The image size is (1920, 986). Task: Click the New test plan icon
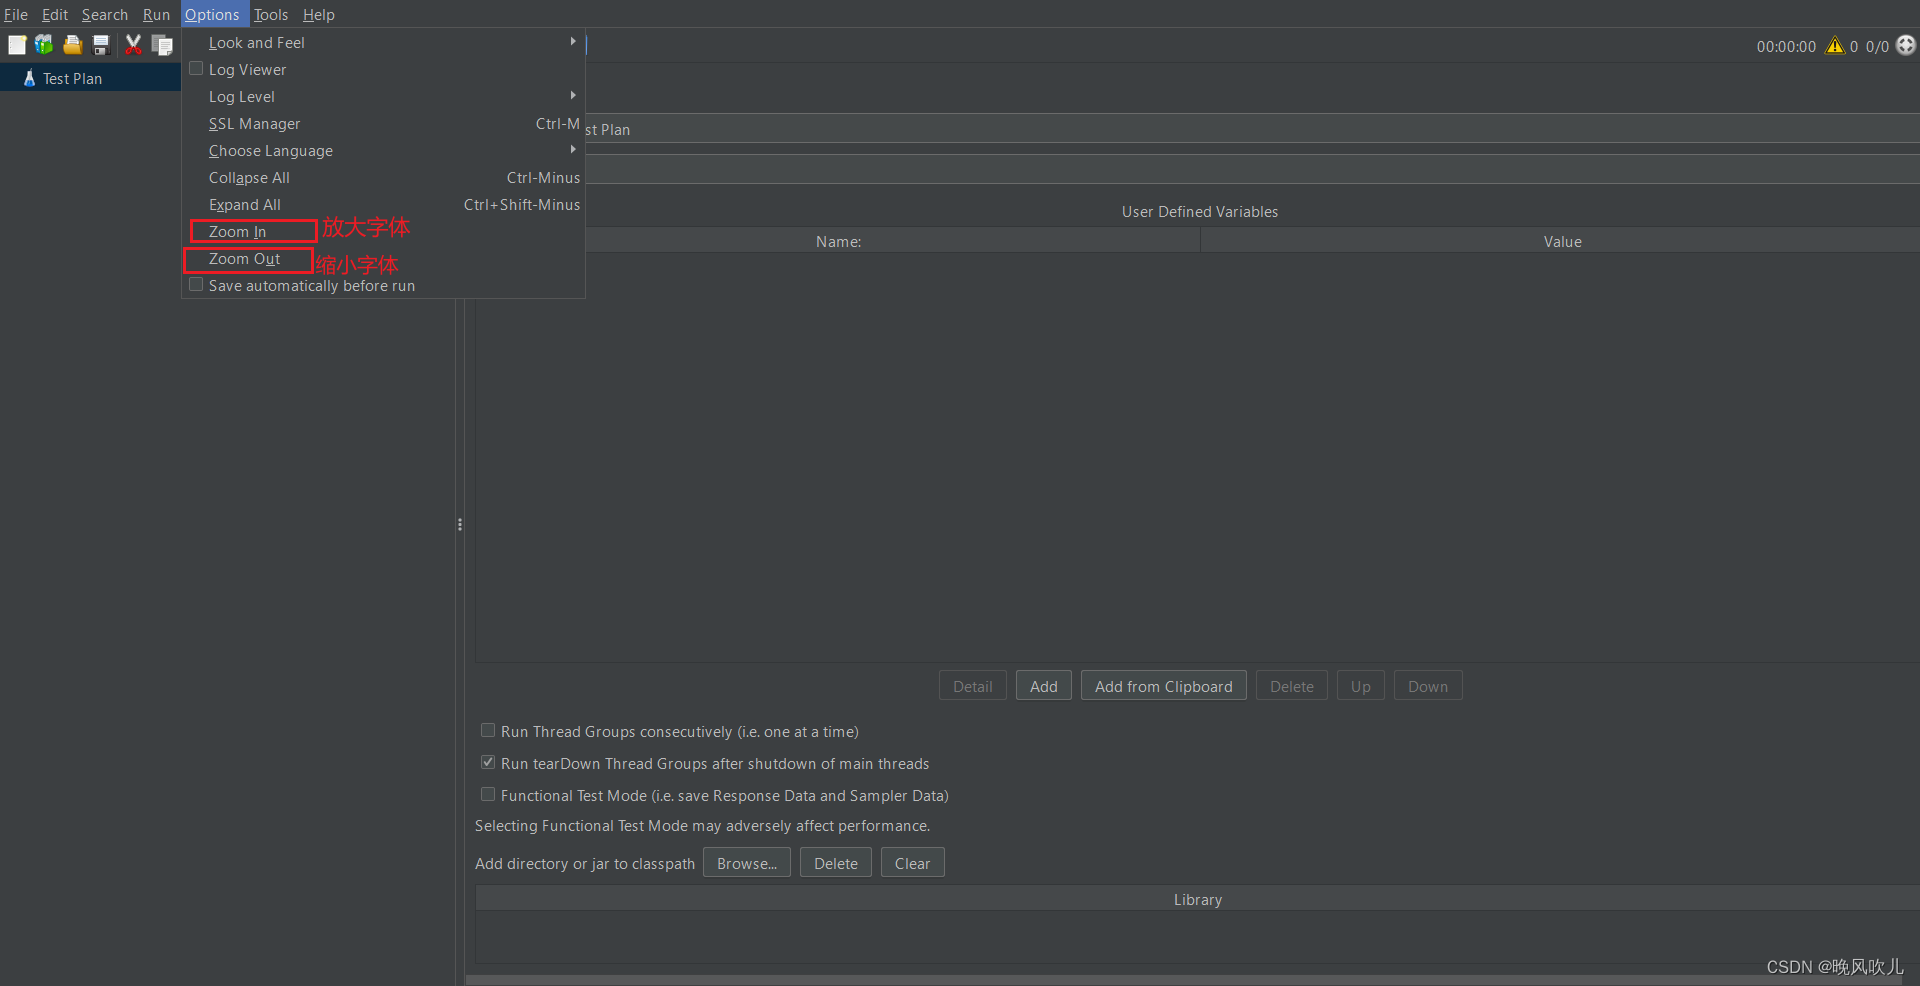(x=17, y=45)
